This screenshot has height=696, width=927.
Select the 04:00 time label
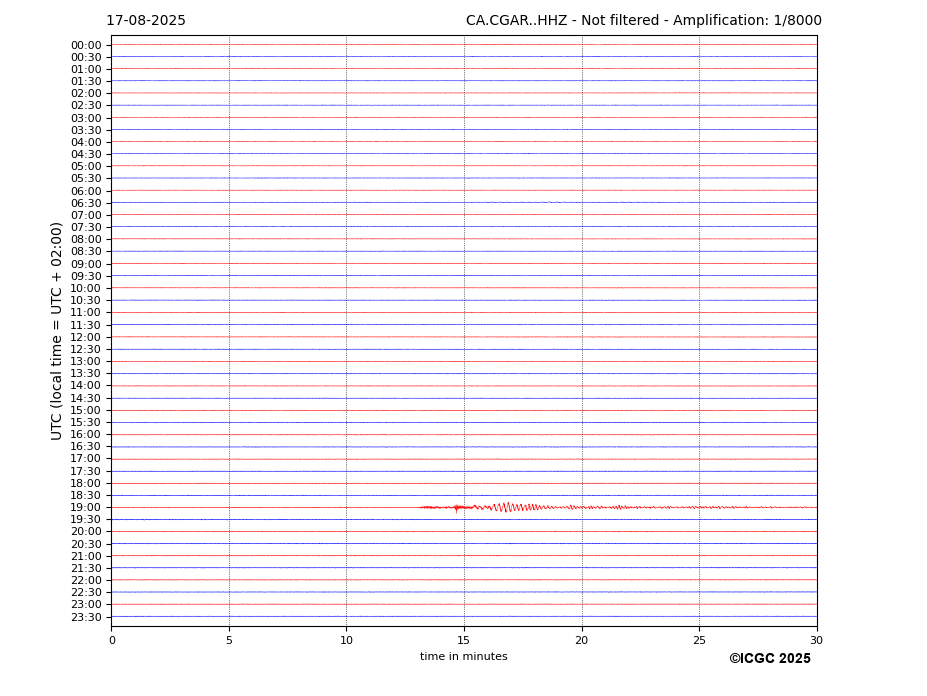[x=86, y=143]
